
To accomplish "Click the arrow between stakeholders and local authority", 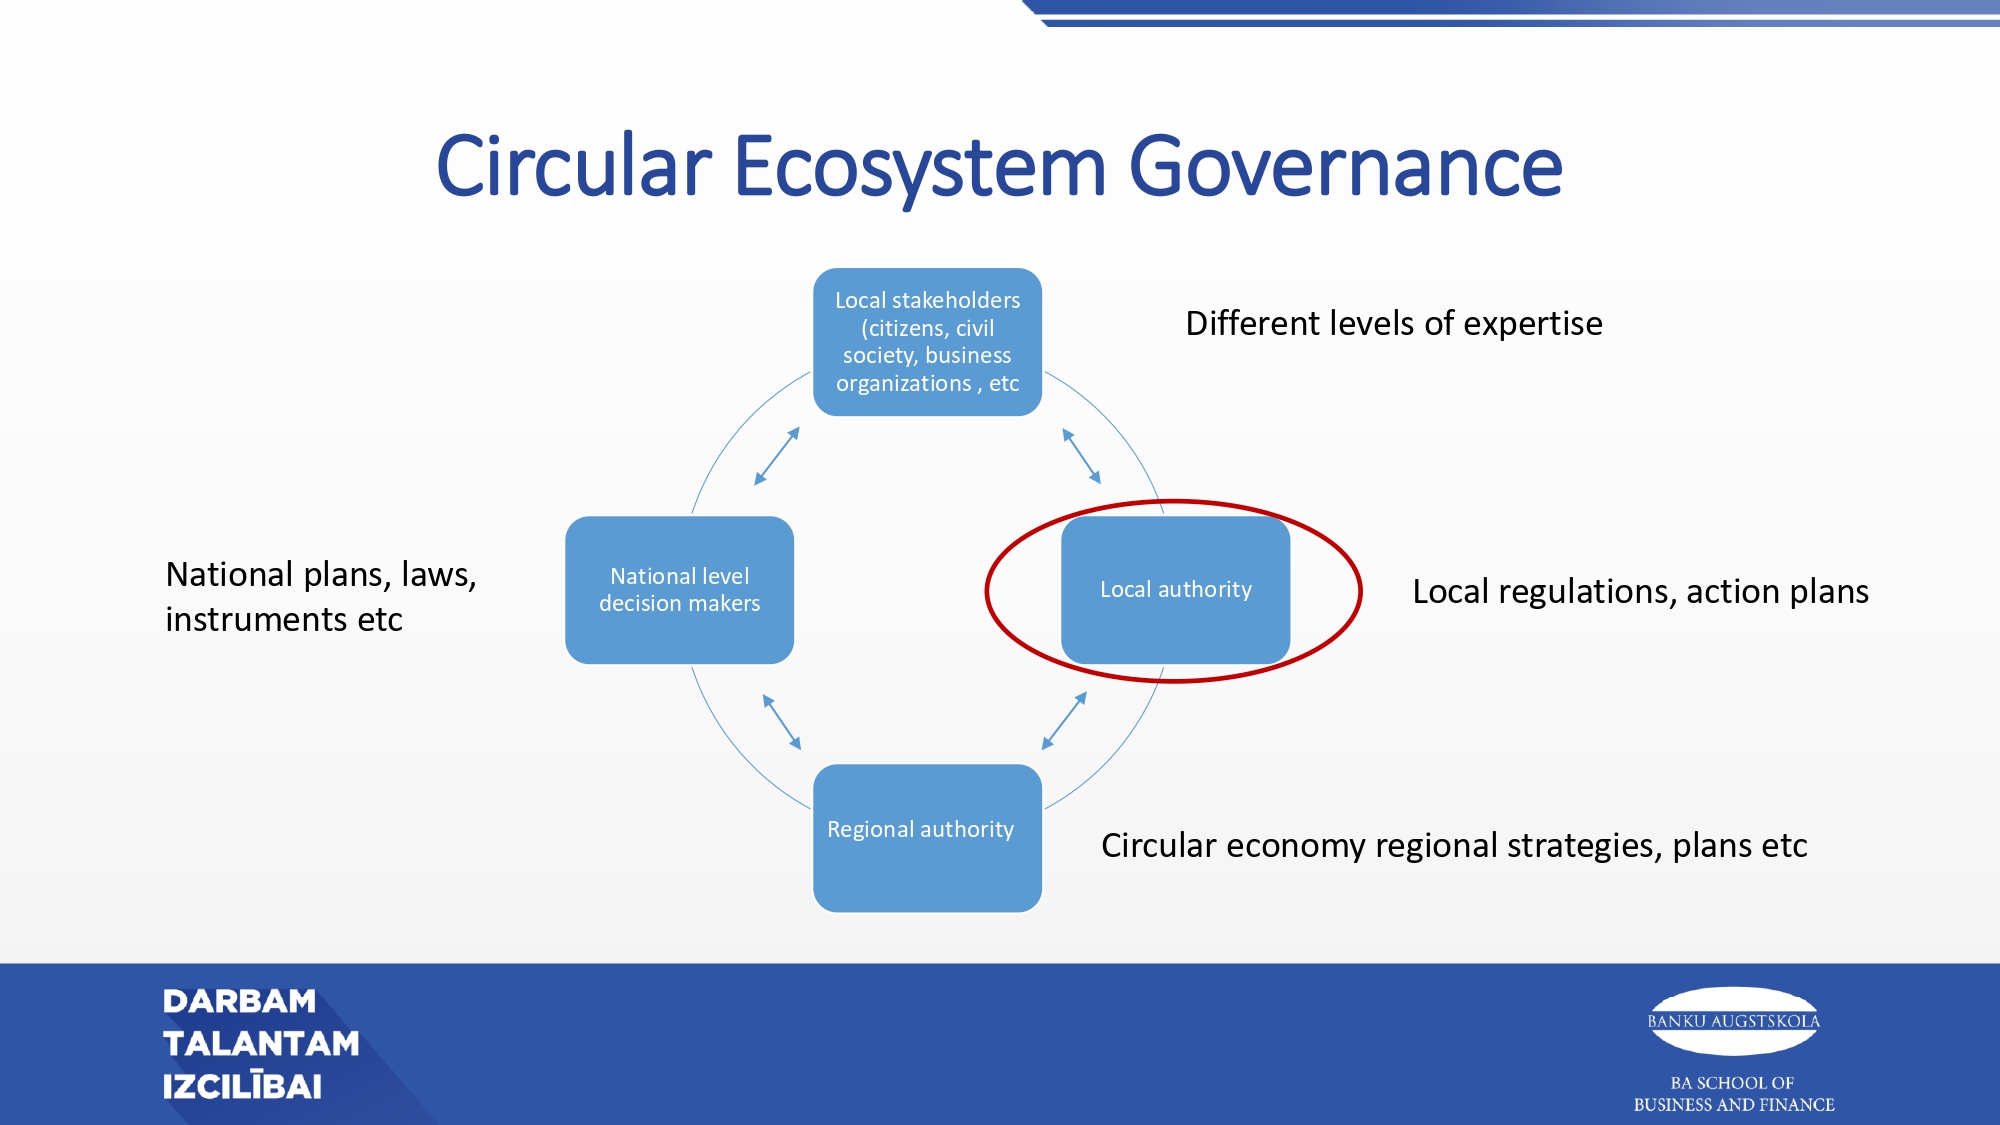I will pos(1081,456).
